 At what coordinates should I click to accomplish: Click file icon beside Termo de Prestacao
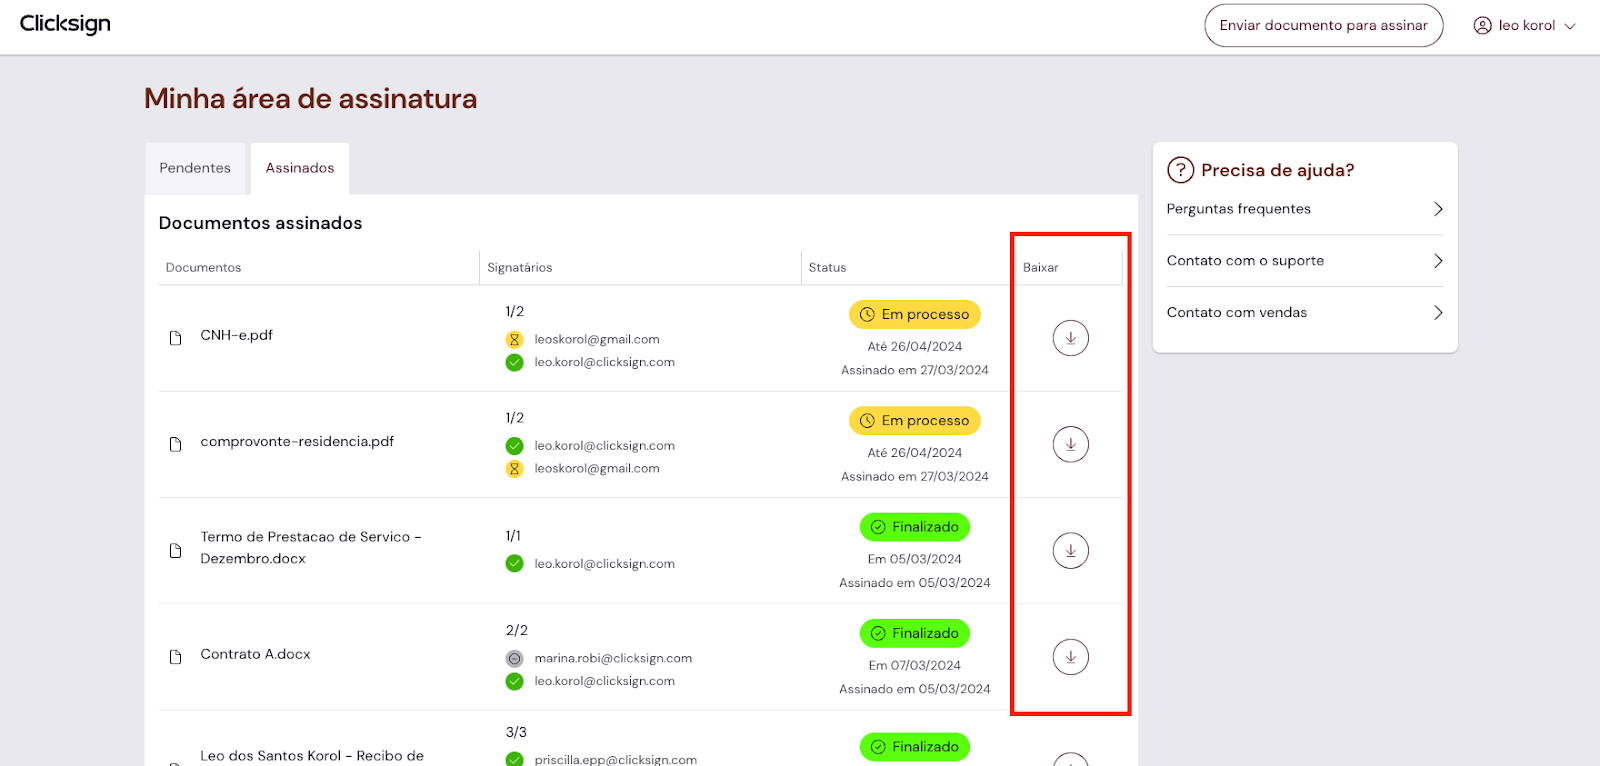pyautogui.click(x=176, y=551)
